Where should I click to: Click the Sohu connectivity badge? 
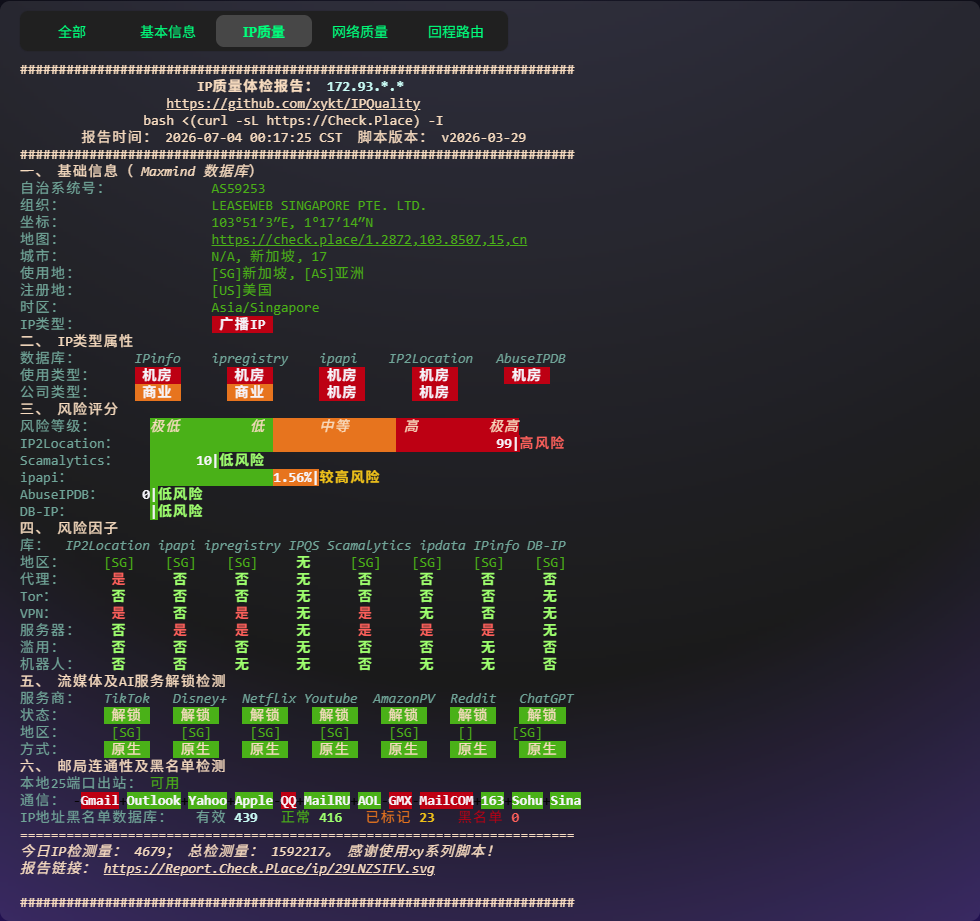click(527, 800)
